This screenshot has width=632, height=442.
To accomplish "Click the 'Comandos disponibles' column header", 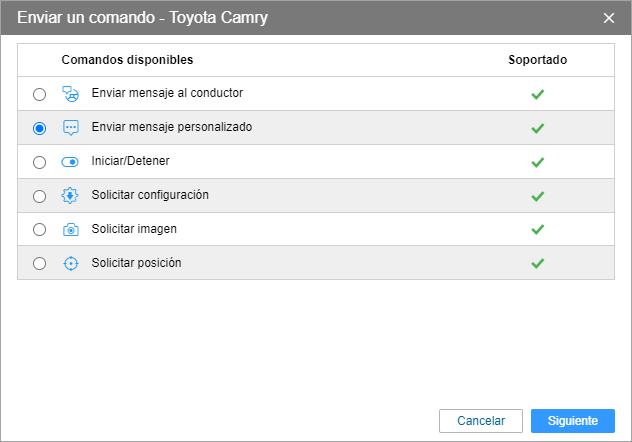I will coord(127,60).
